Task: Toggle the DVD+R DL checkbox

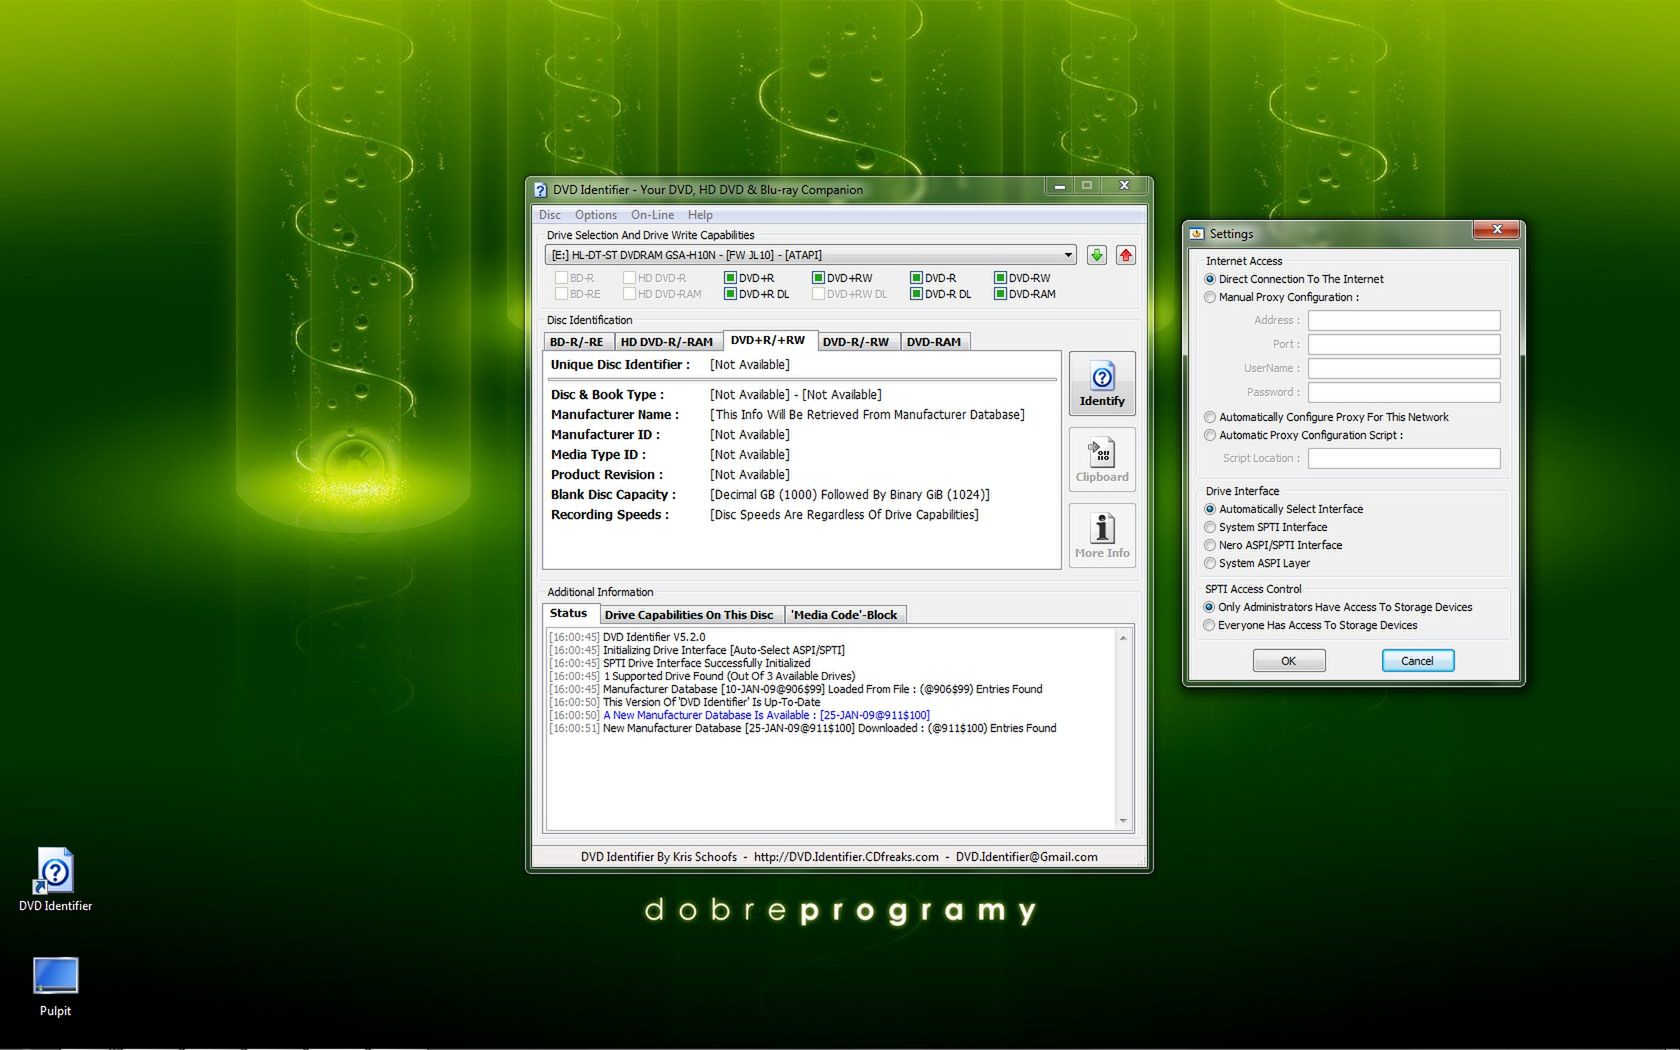Action: tap(730, 294)
